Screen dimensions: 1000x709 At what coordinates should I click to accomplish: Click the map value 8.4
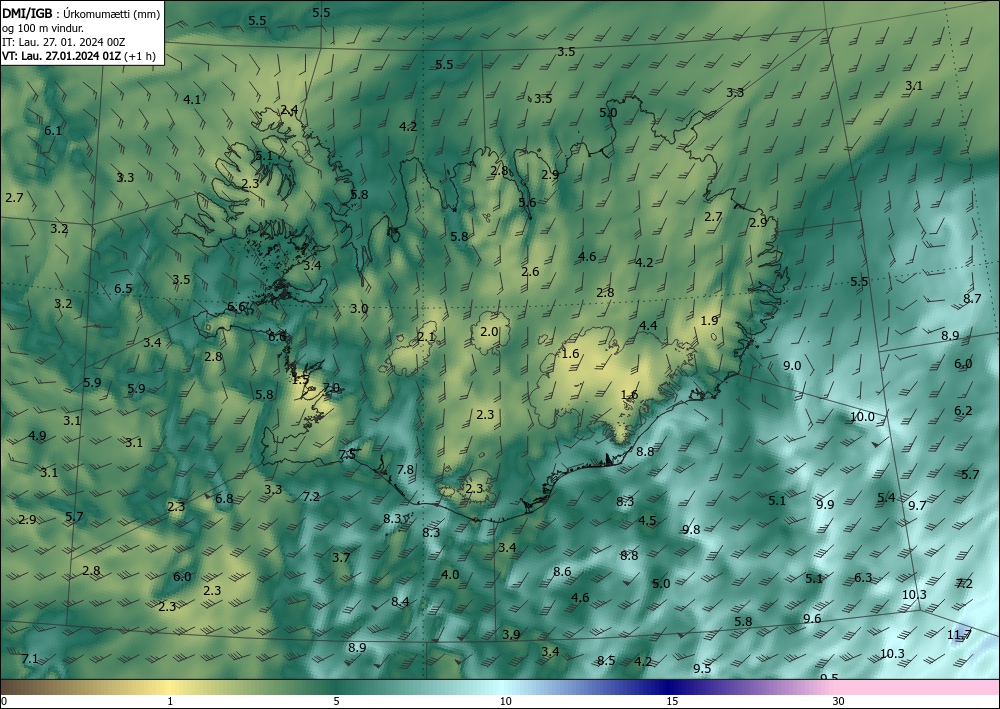coord(400,601)
